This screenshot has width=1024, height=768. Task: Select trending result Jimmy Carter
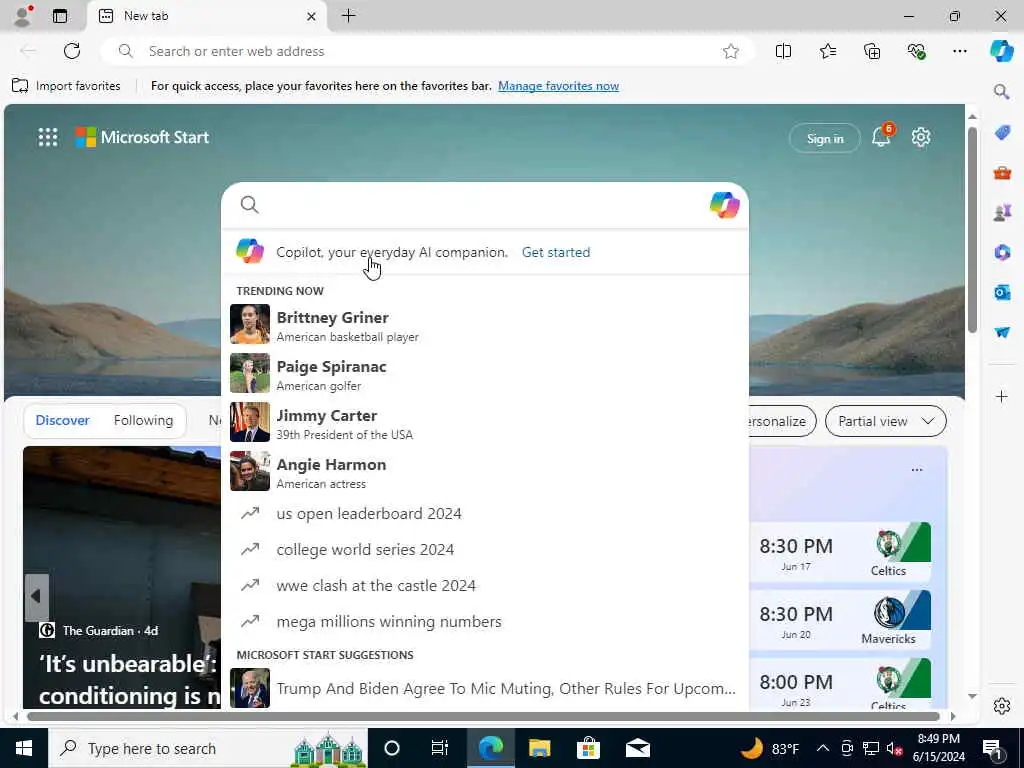click(485, 422)
